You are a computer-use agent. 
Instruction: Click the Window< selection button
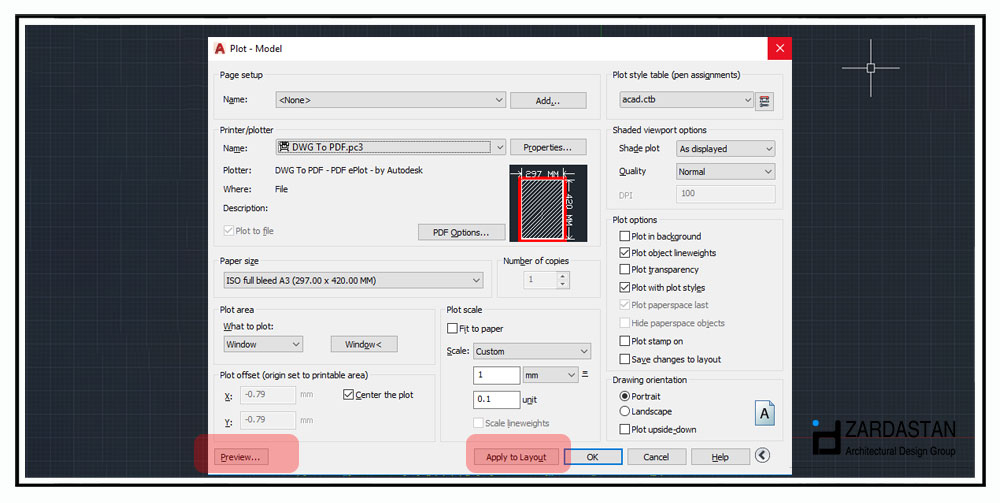pyautogui.click(x=370, y=344)
